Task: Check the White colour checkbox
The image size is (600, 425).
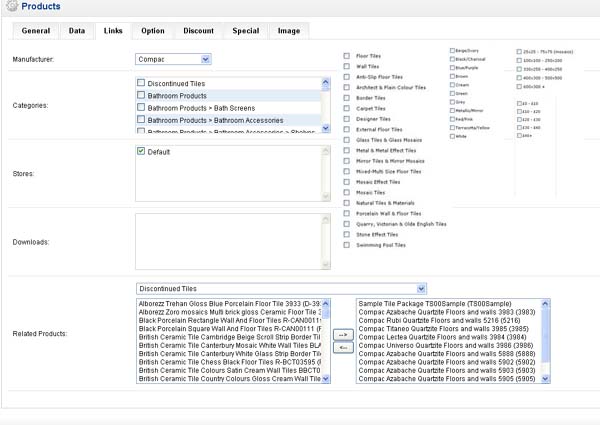Action: click(452, 136)
